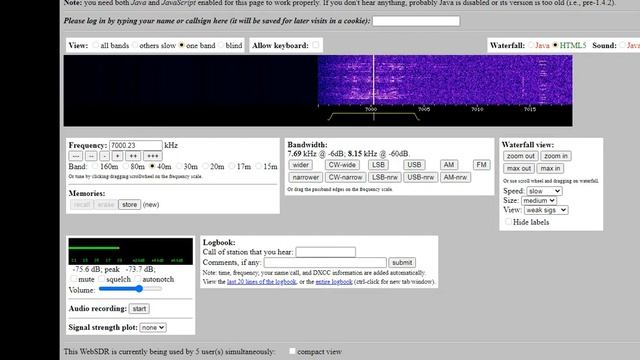
Task: Select the 30m band
Action: point(179,166)
